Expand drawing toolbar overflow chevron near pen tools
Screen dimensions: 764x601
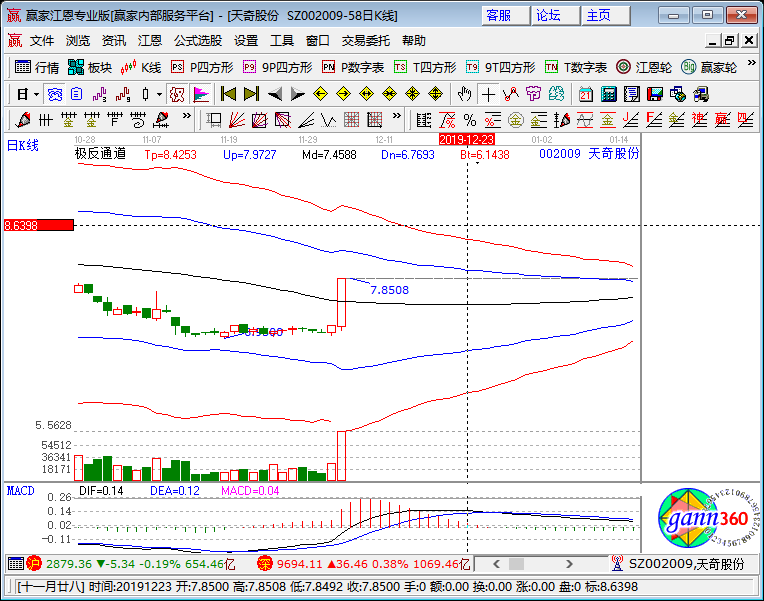point(186,116)
